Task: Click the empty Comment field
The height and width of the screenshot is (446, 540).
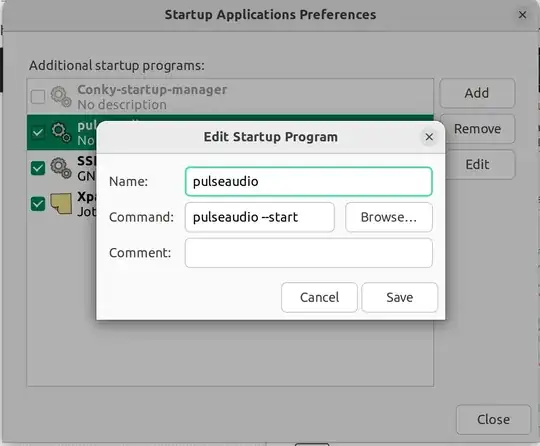Action: click(309, 253)
